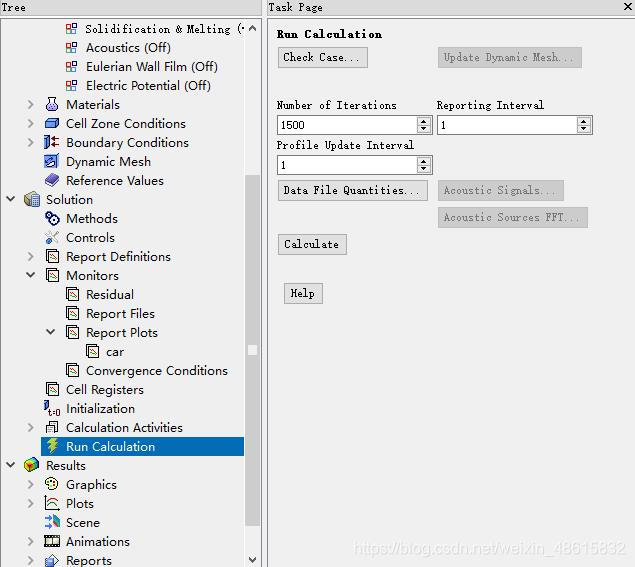Click the Number of Iterations field

pos(346,125)
